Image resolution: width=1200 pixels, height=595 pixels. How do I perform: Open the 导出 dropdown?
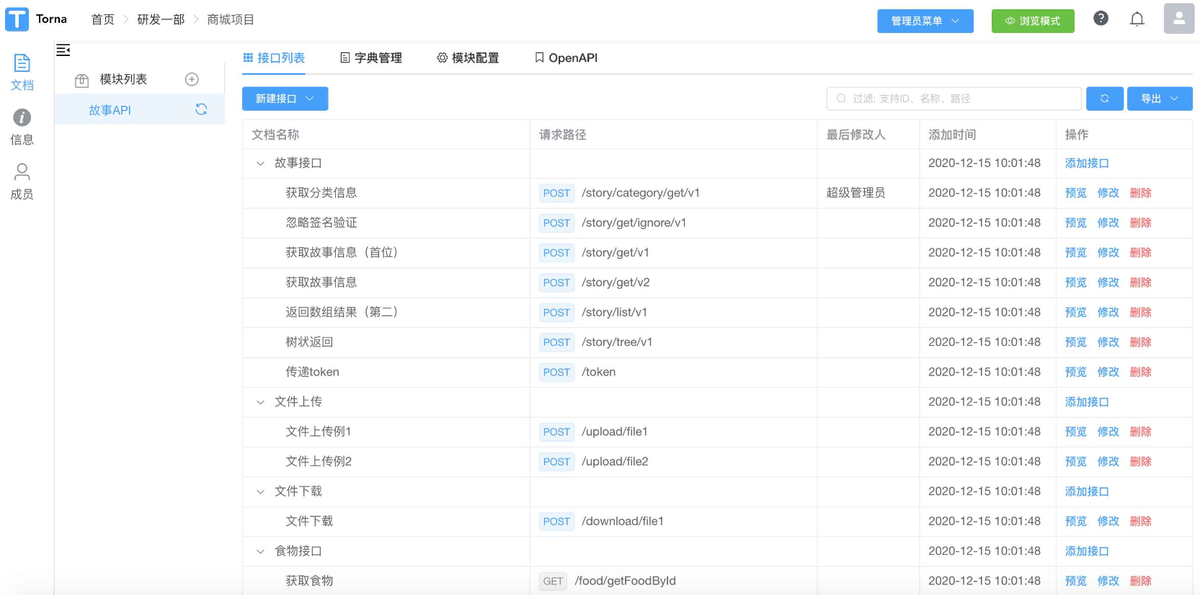coord(1159,99)
